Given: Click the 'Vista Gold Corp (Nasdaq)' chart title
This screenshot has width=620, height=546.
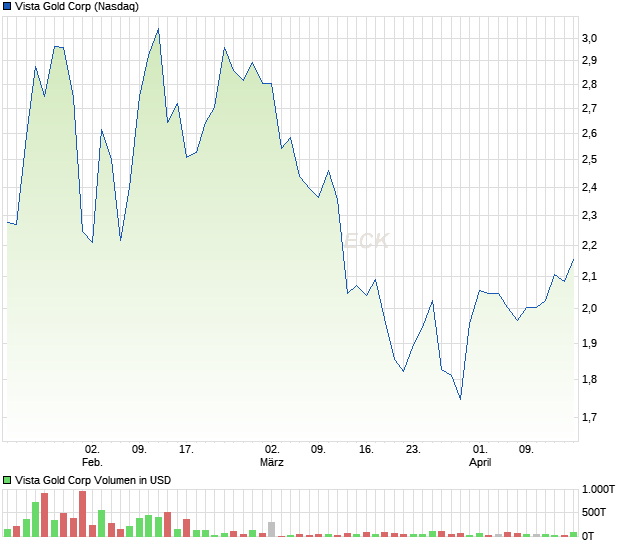Looking at the screenshot, I should click(77, 6).
